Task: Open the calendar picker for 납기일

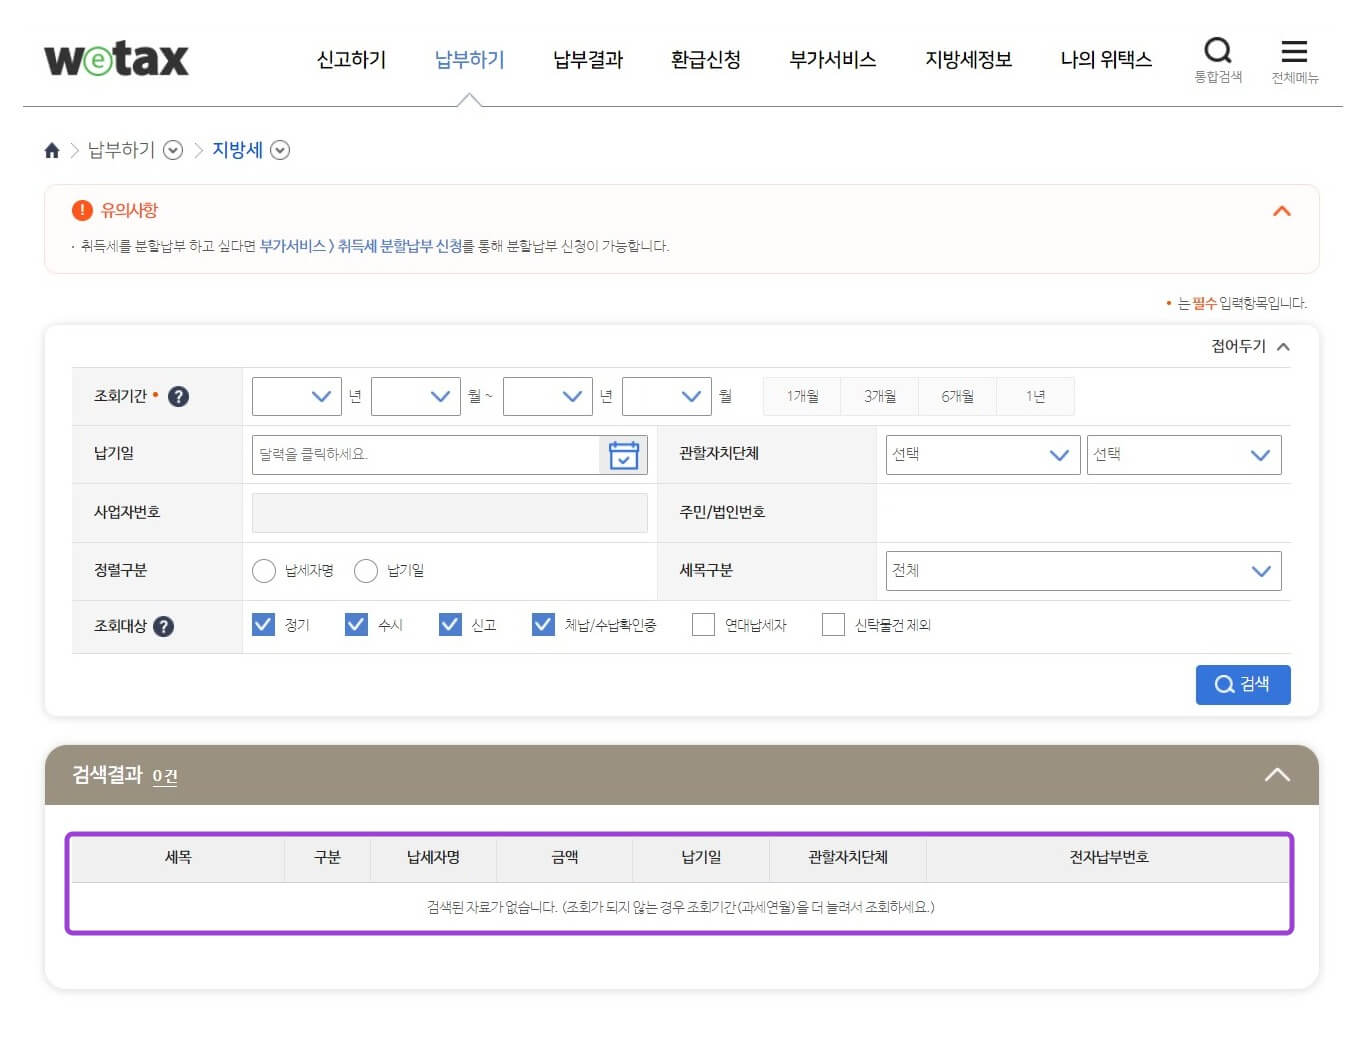Action: [624, 454]
